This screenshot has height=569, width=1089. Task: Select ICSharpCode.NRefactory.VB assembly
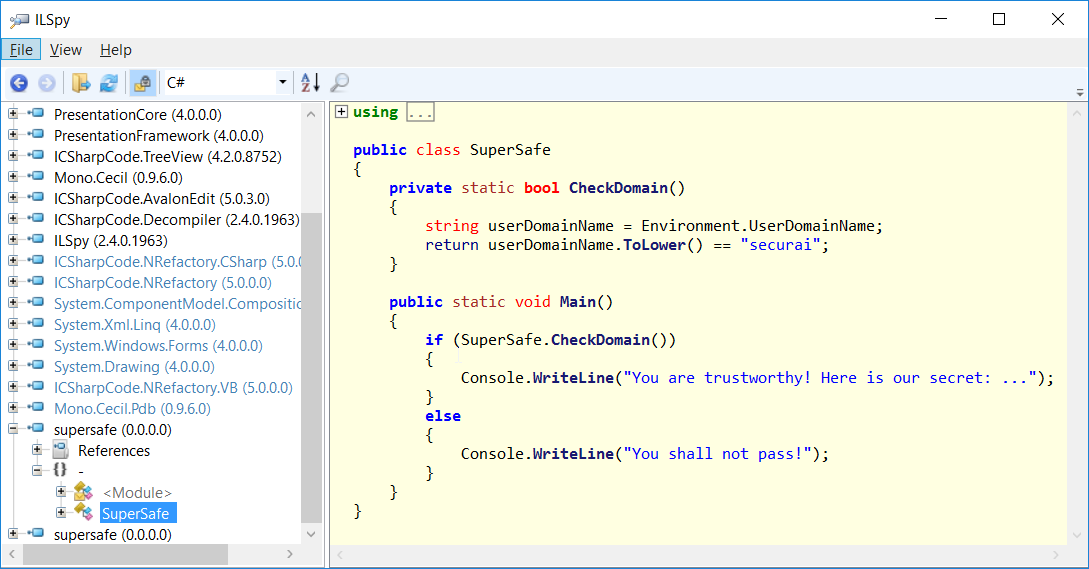174,388
